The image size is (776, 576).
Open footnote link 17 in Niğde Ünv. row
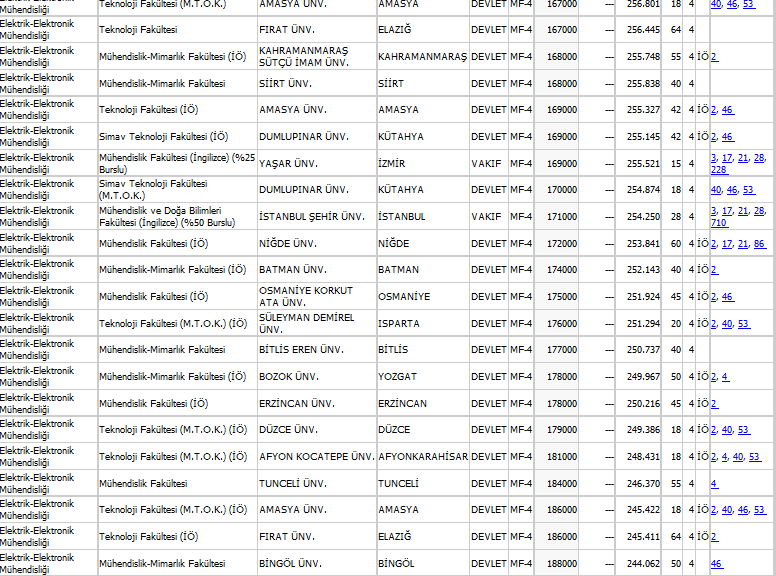[727, 243]
